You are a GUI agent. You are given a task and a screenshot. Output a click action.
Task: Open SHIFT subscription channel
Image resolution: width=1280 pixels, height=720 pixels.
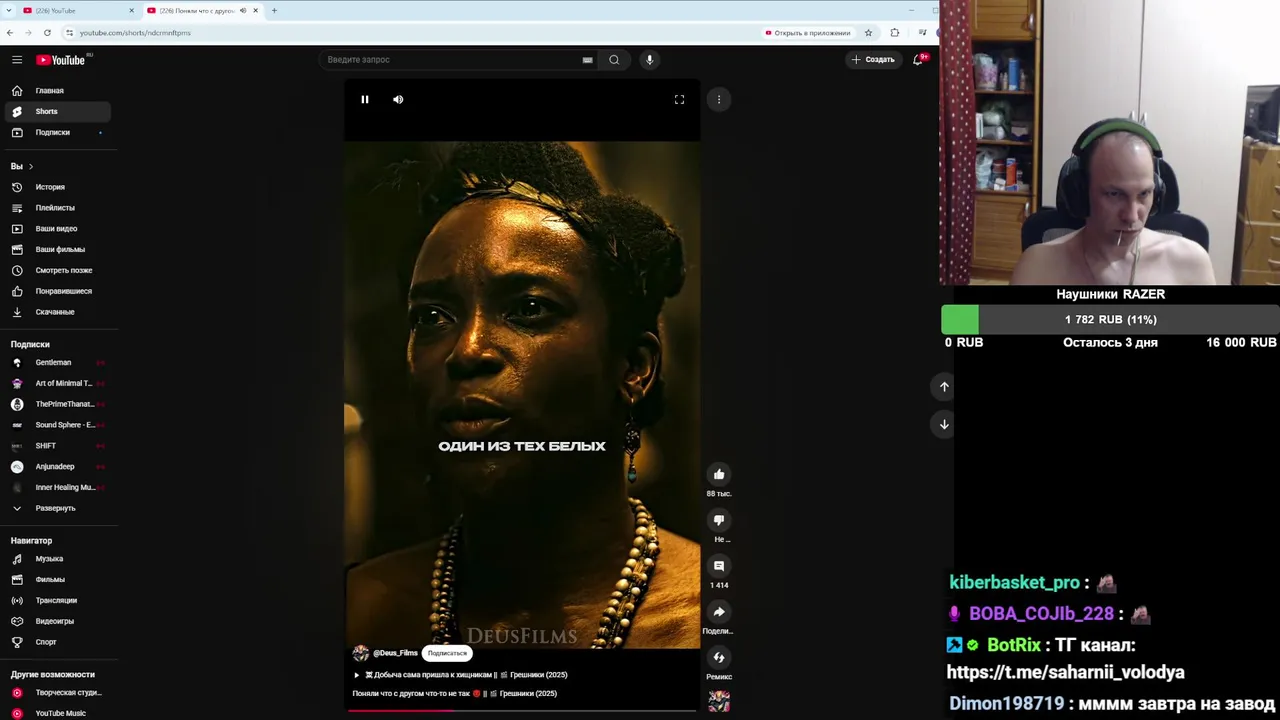coord(57,446)
